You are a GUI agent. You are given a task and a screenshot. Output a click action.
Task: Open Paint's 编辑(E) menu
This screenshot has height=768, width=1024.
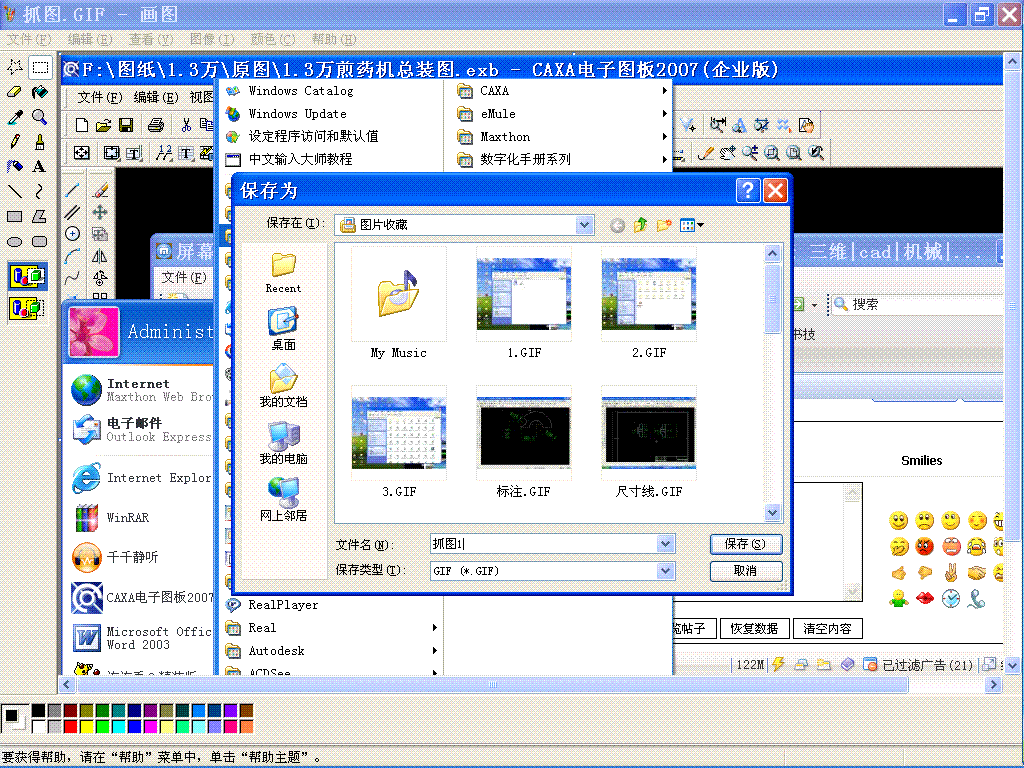[x=90, y=39]
